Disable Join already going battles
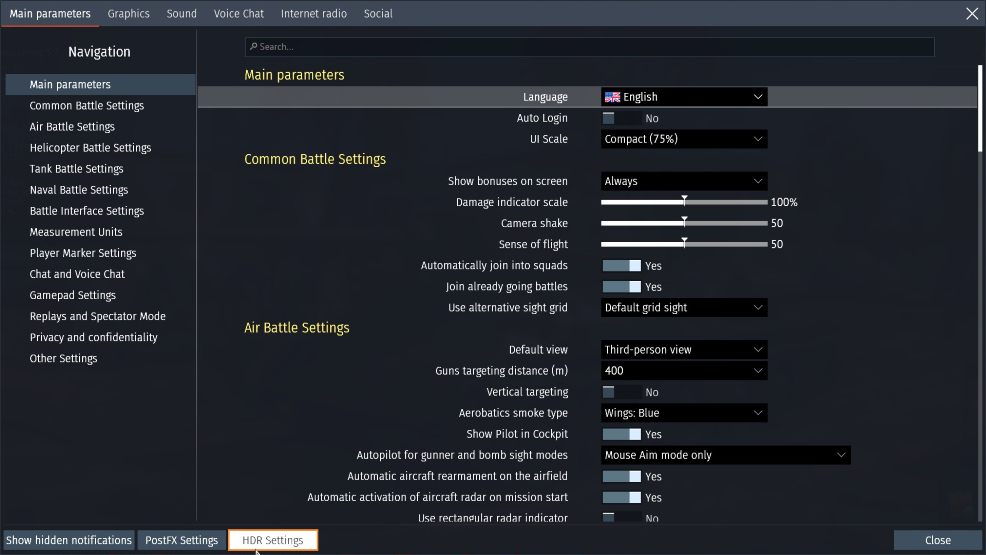Image resolution: width=986 pixels, height=555 pixels. [x=621, y=287]
